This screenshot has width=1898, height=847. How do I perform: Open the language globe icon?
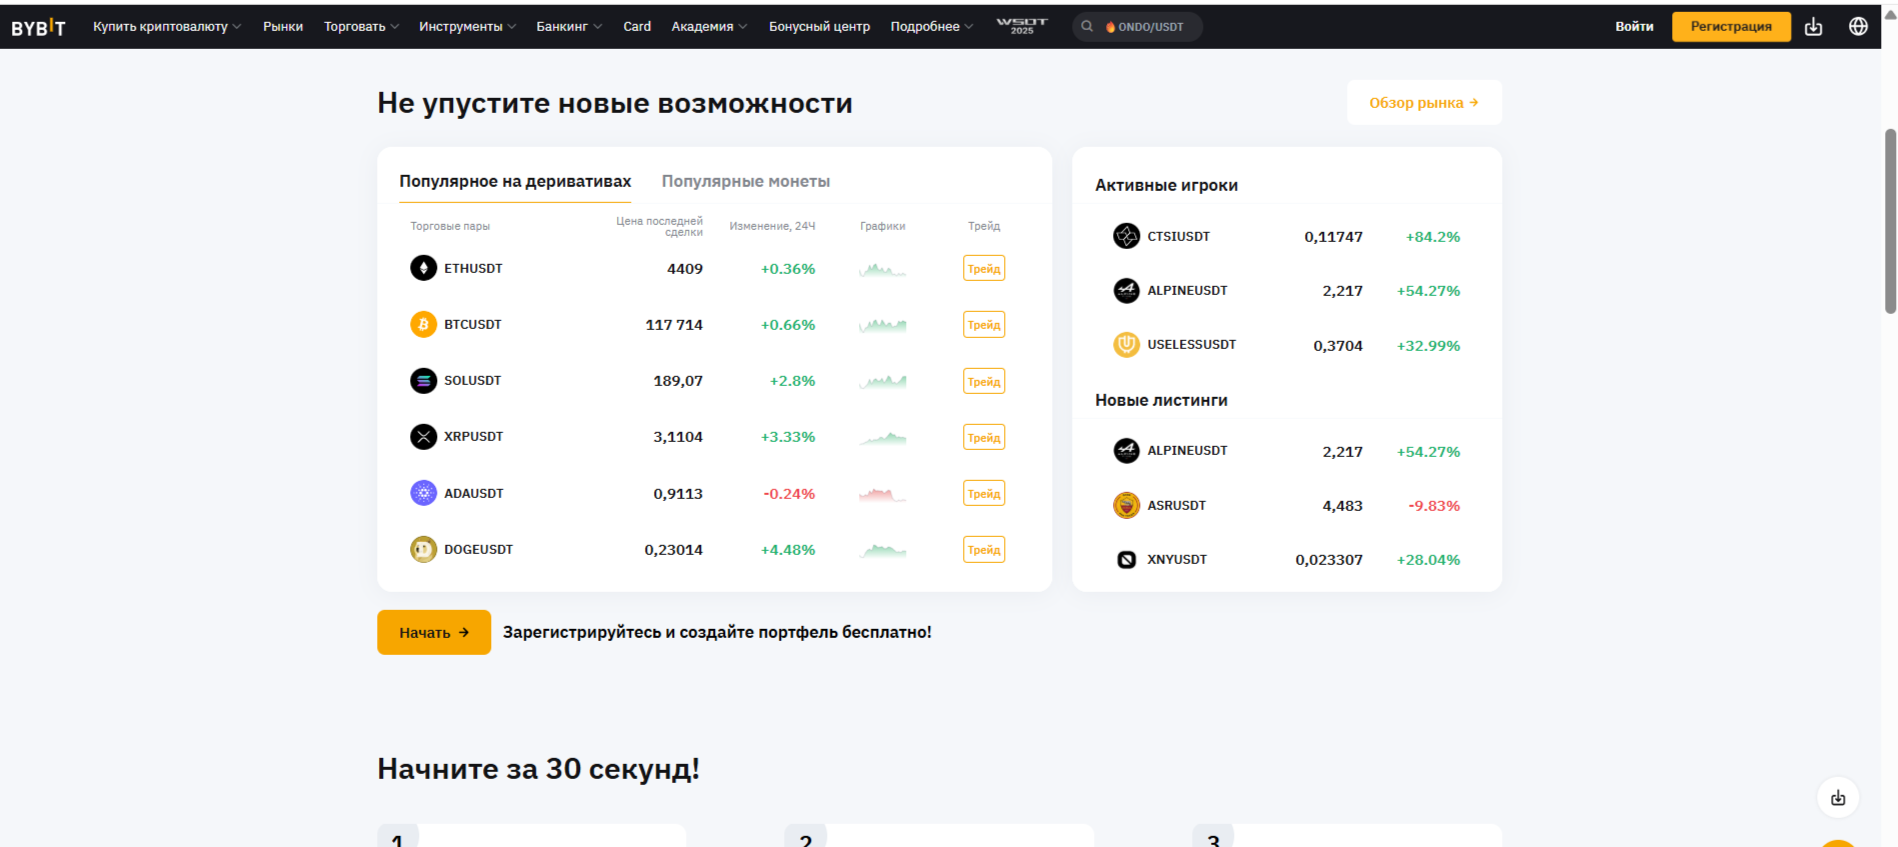pos(1858,27)
